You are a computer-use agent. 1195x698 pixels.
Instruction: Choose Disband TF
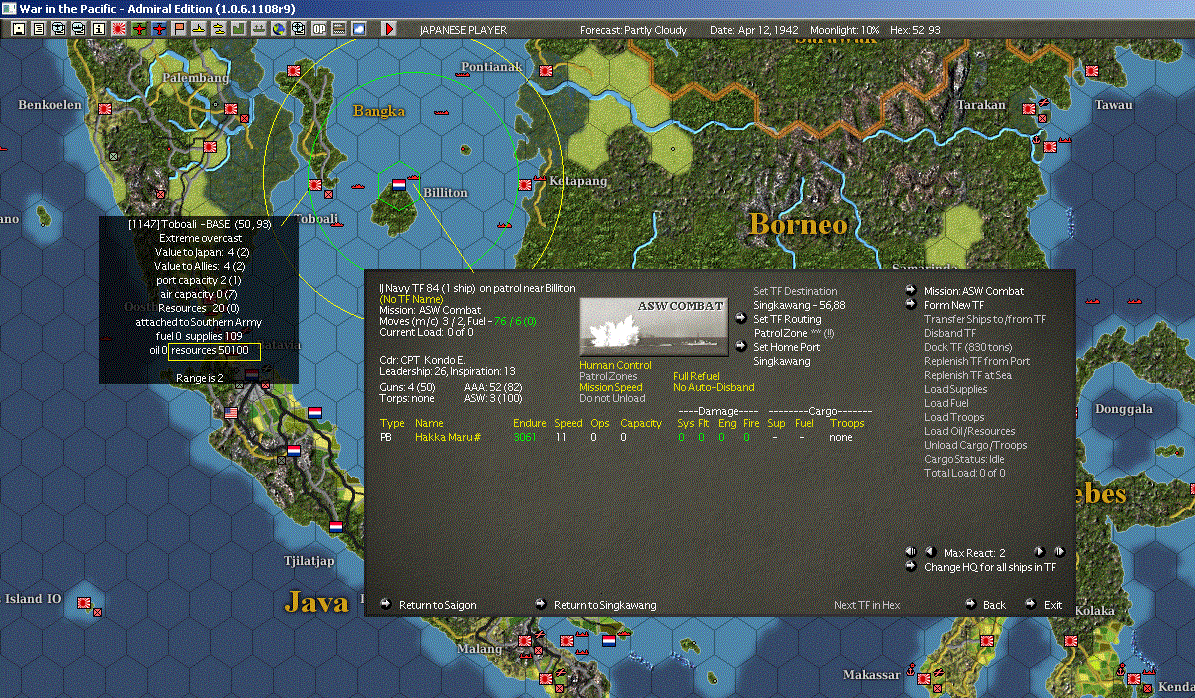pos(950,333)
